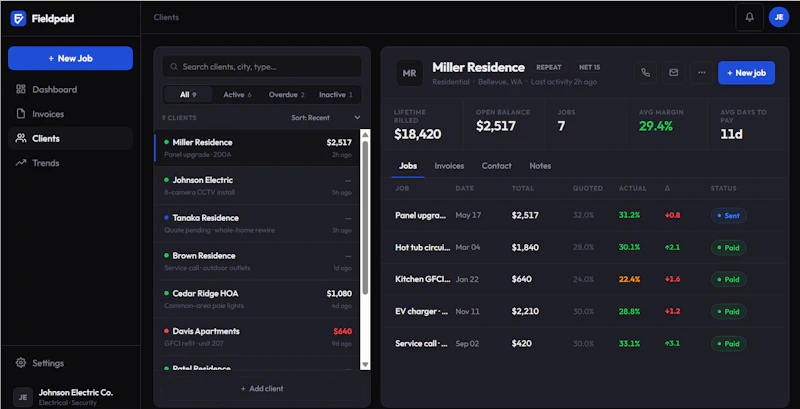
Task: Click the Fieldpaid logo icon
Action: click(x=18, y=18)
